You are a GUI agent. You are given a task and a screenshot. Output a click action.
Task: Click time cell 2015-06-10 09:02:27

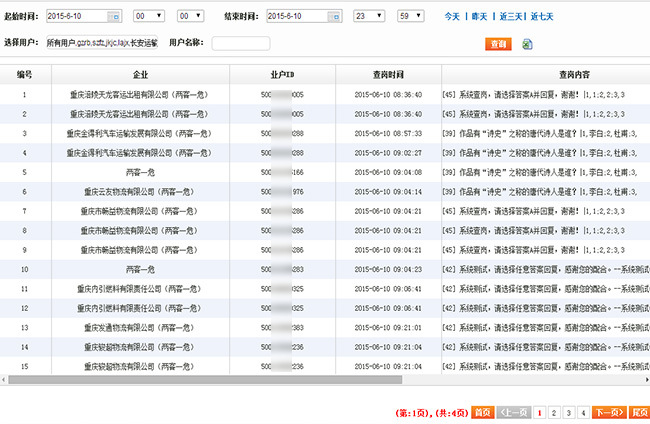[388, 153]
